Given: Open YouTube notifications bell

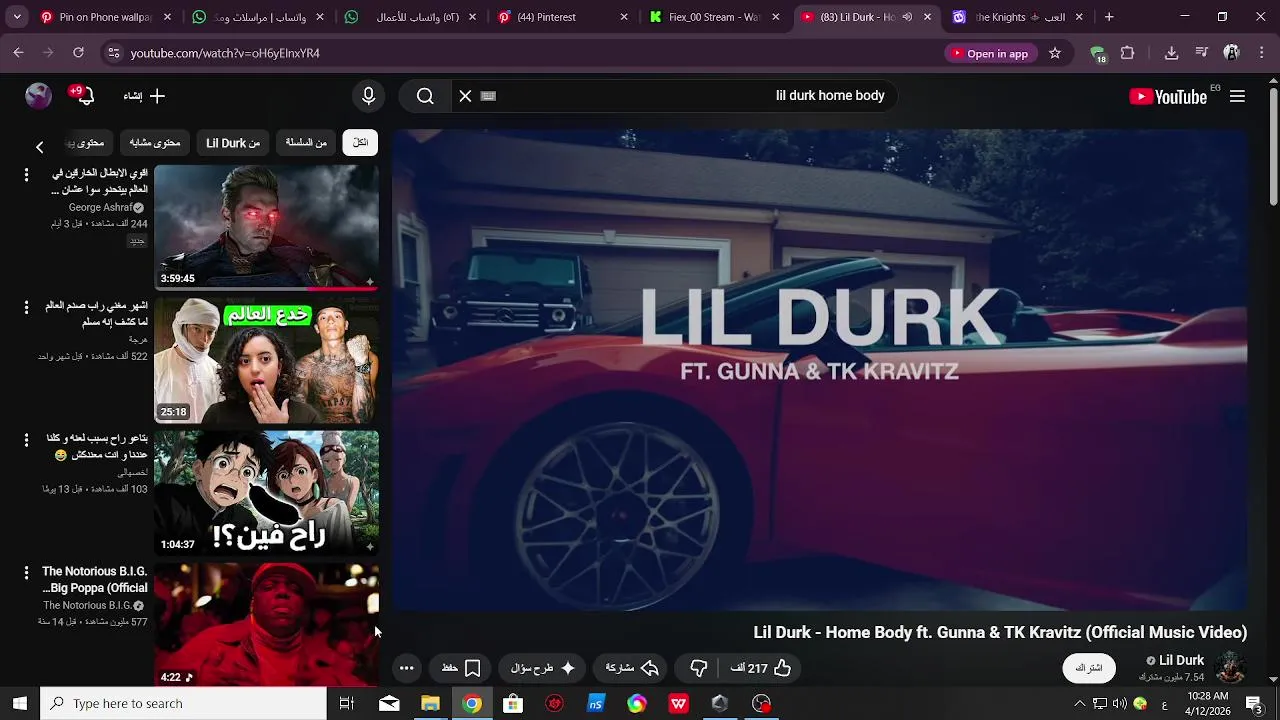Looking at the screenshot, I should [84, 96].
